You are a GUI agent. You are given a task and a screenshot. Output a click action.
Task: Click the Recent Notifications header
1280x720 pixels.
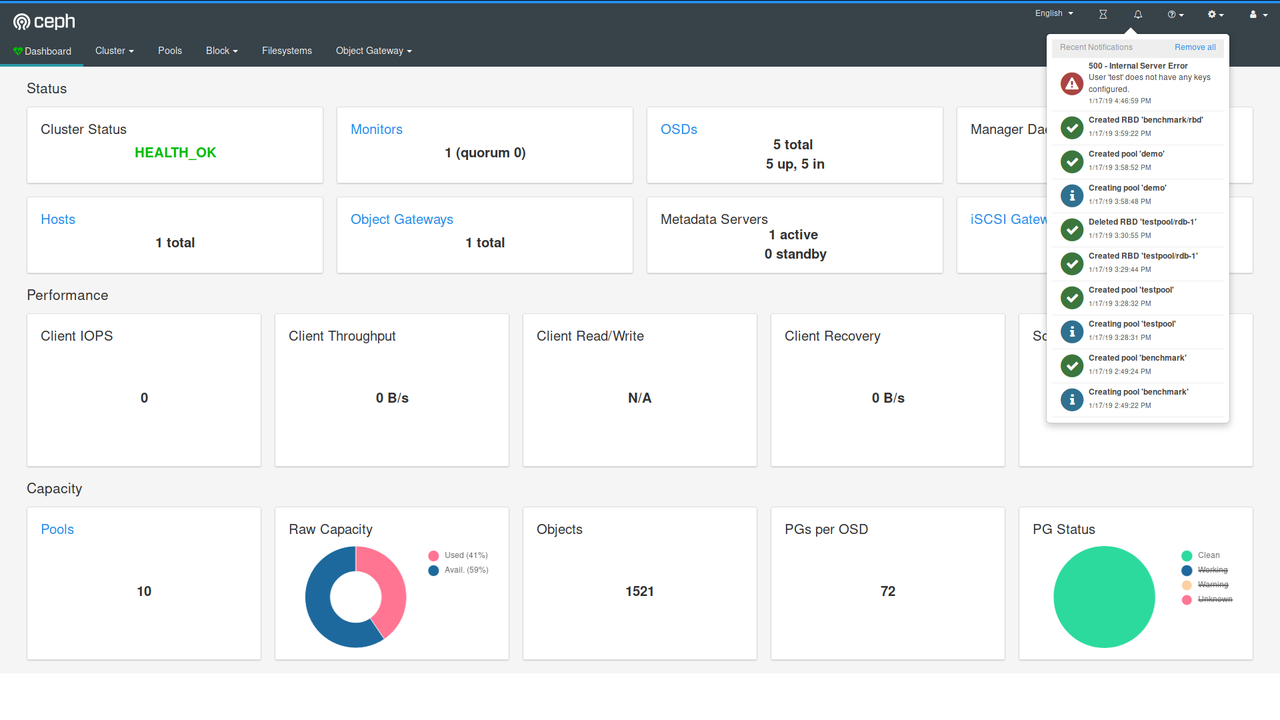coord(1097,47)
